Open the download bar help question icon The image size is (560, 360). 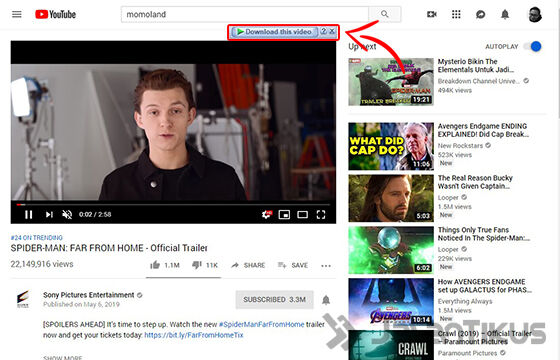click(323, 31)
